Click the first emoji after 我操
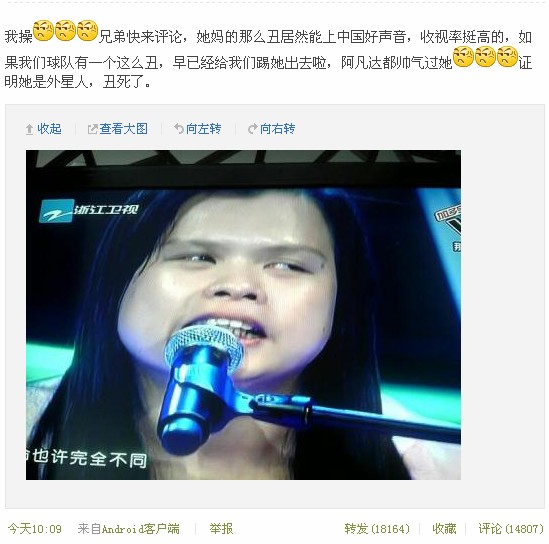549x544 pixels. [x=43, y=31]
